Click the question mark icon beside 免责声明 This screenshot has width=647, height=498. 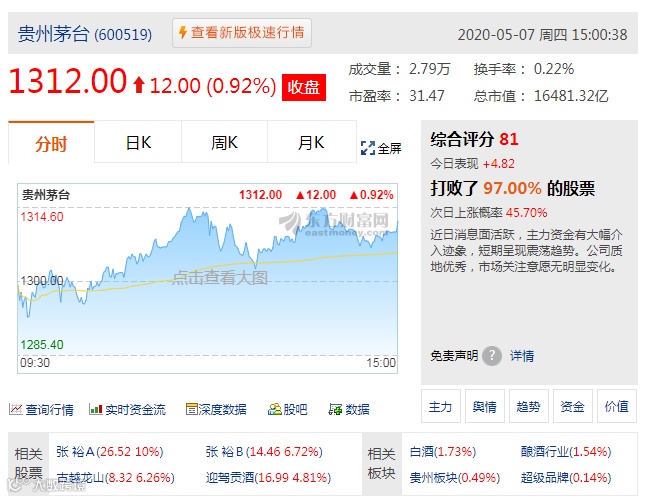(491, 356)
